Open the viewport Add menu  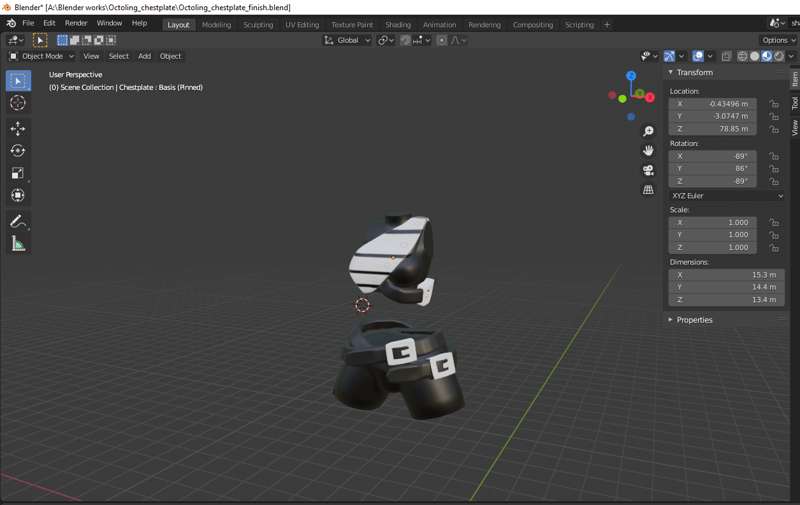[144, 56]
